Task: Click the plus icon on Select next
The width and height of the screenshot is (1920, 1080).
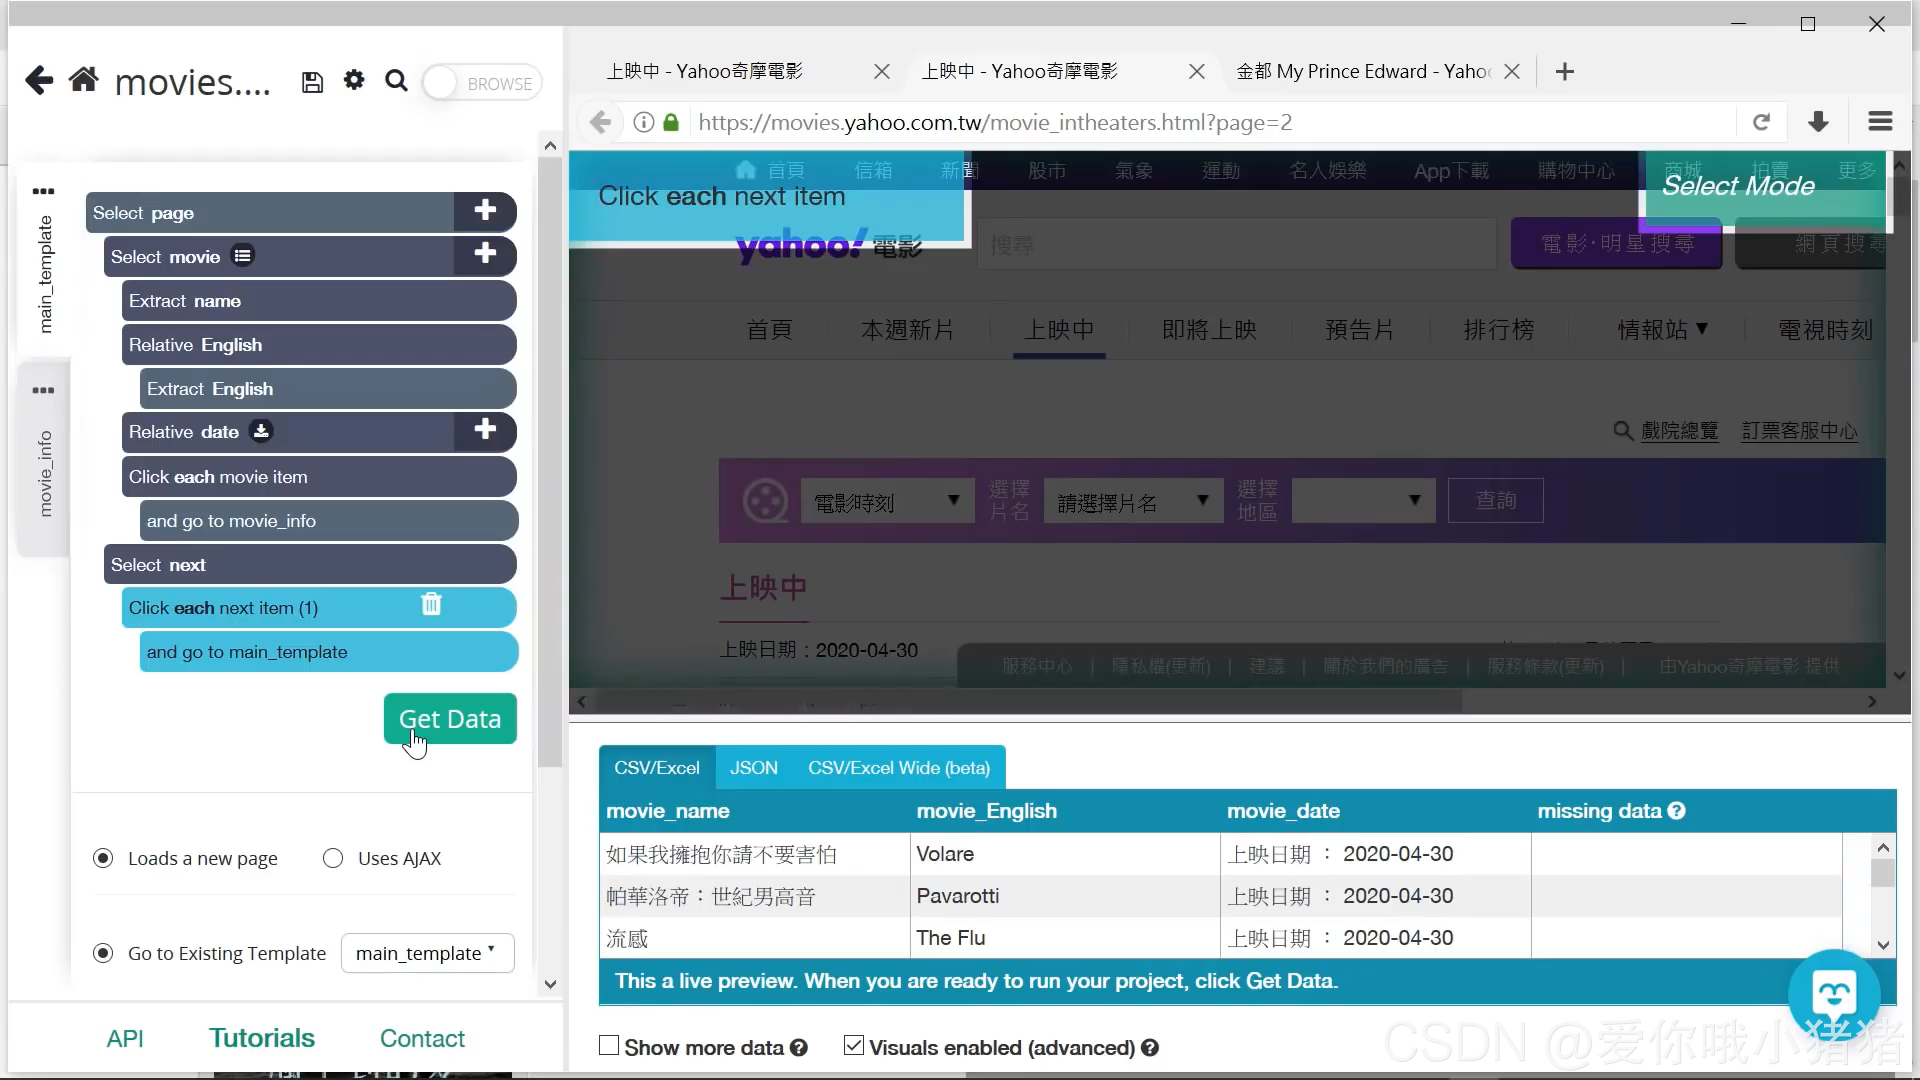Action: [x=486, y=564]
